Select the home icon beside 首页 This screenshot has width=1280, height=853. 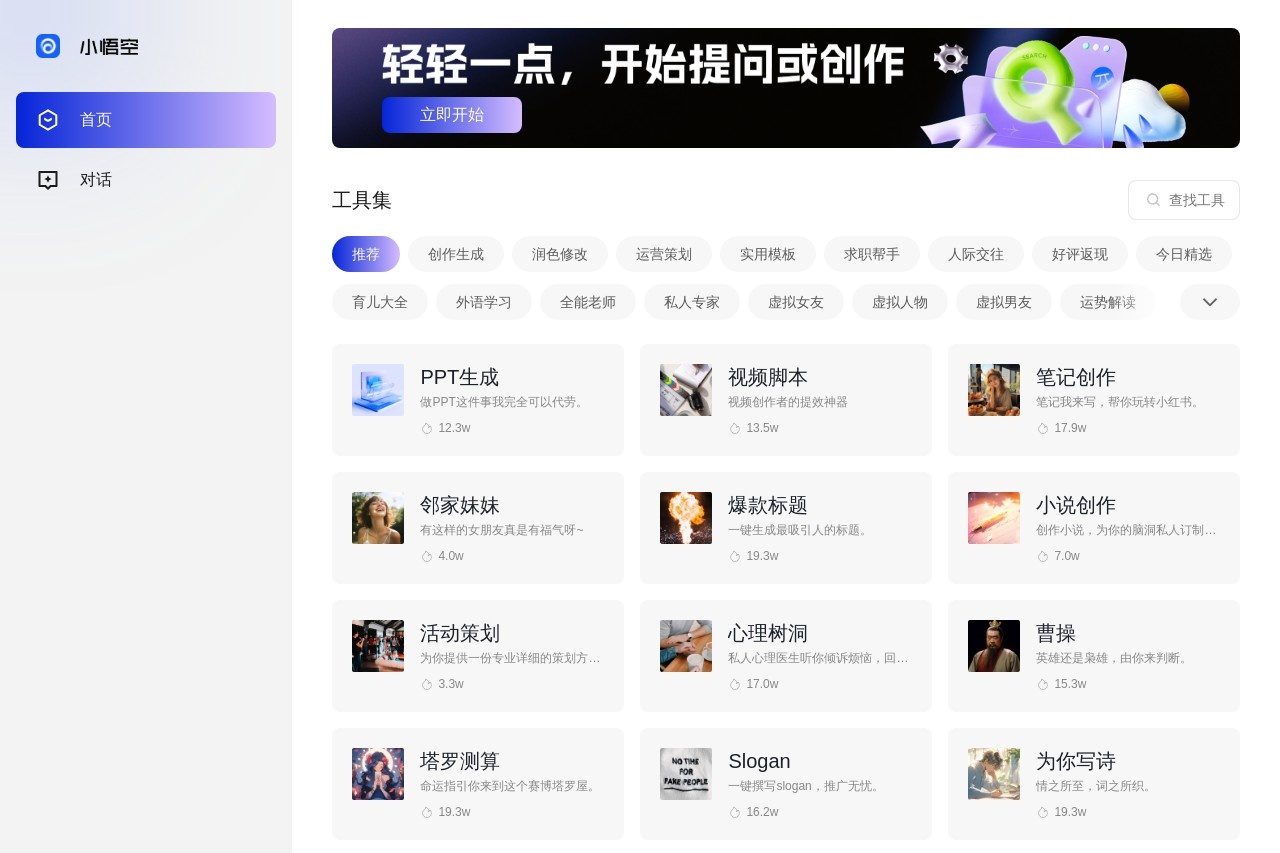pyautogui.click(x=48, y=119)
